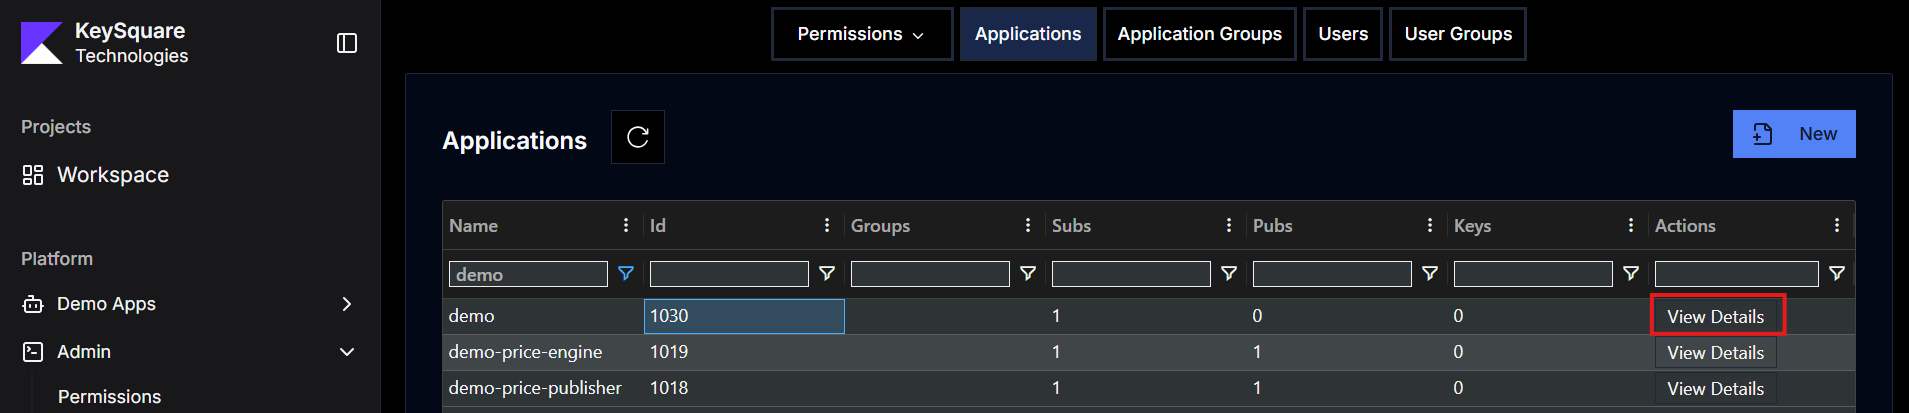The width and height of the screenshot is (1909, 413).
Task: Open the Subs column menu dots
Action: click(x=1229, y=225)
